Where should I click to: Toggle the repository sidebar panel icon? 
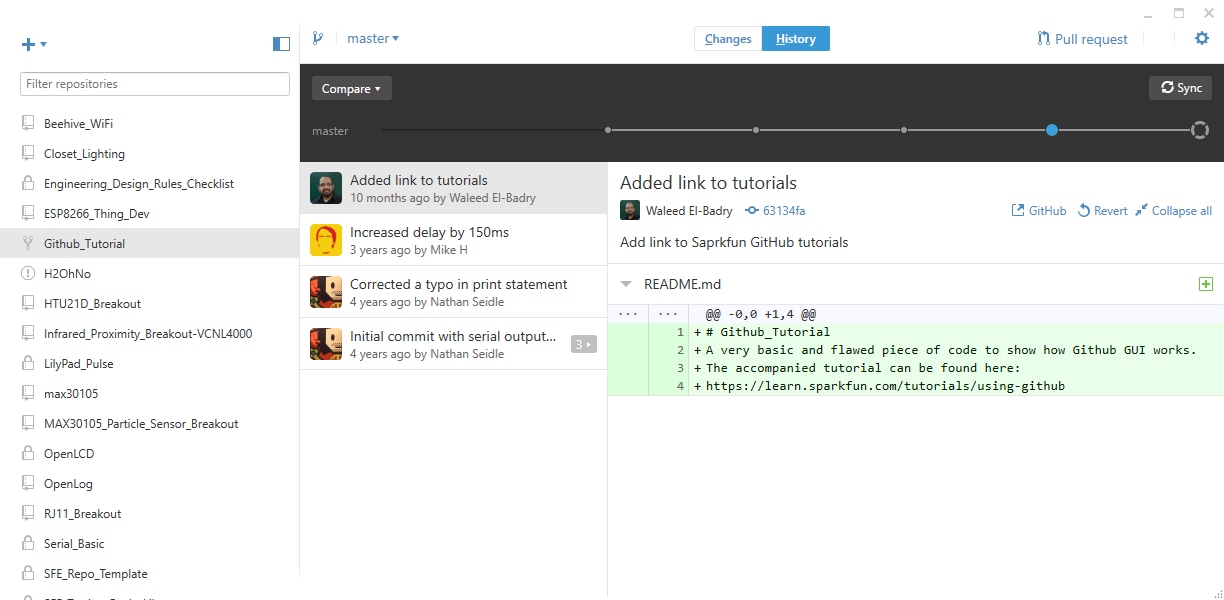pyautogui.click(x=281, y=44)
